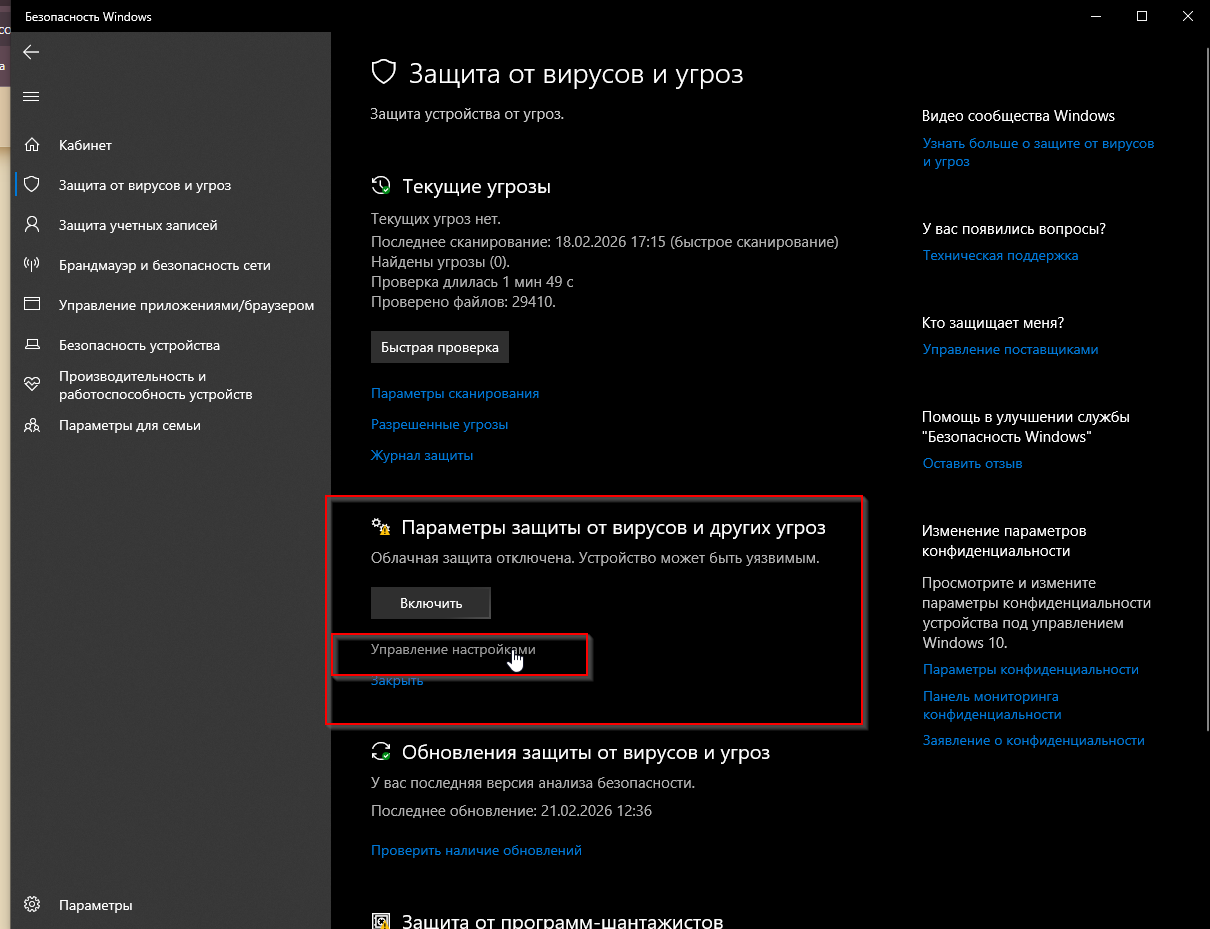Click Управление настройками link
The height and width of the screenshot is (929, 1210).
[453, 649]
